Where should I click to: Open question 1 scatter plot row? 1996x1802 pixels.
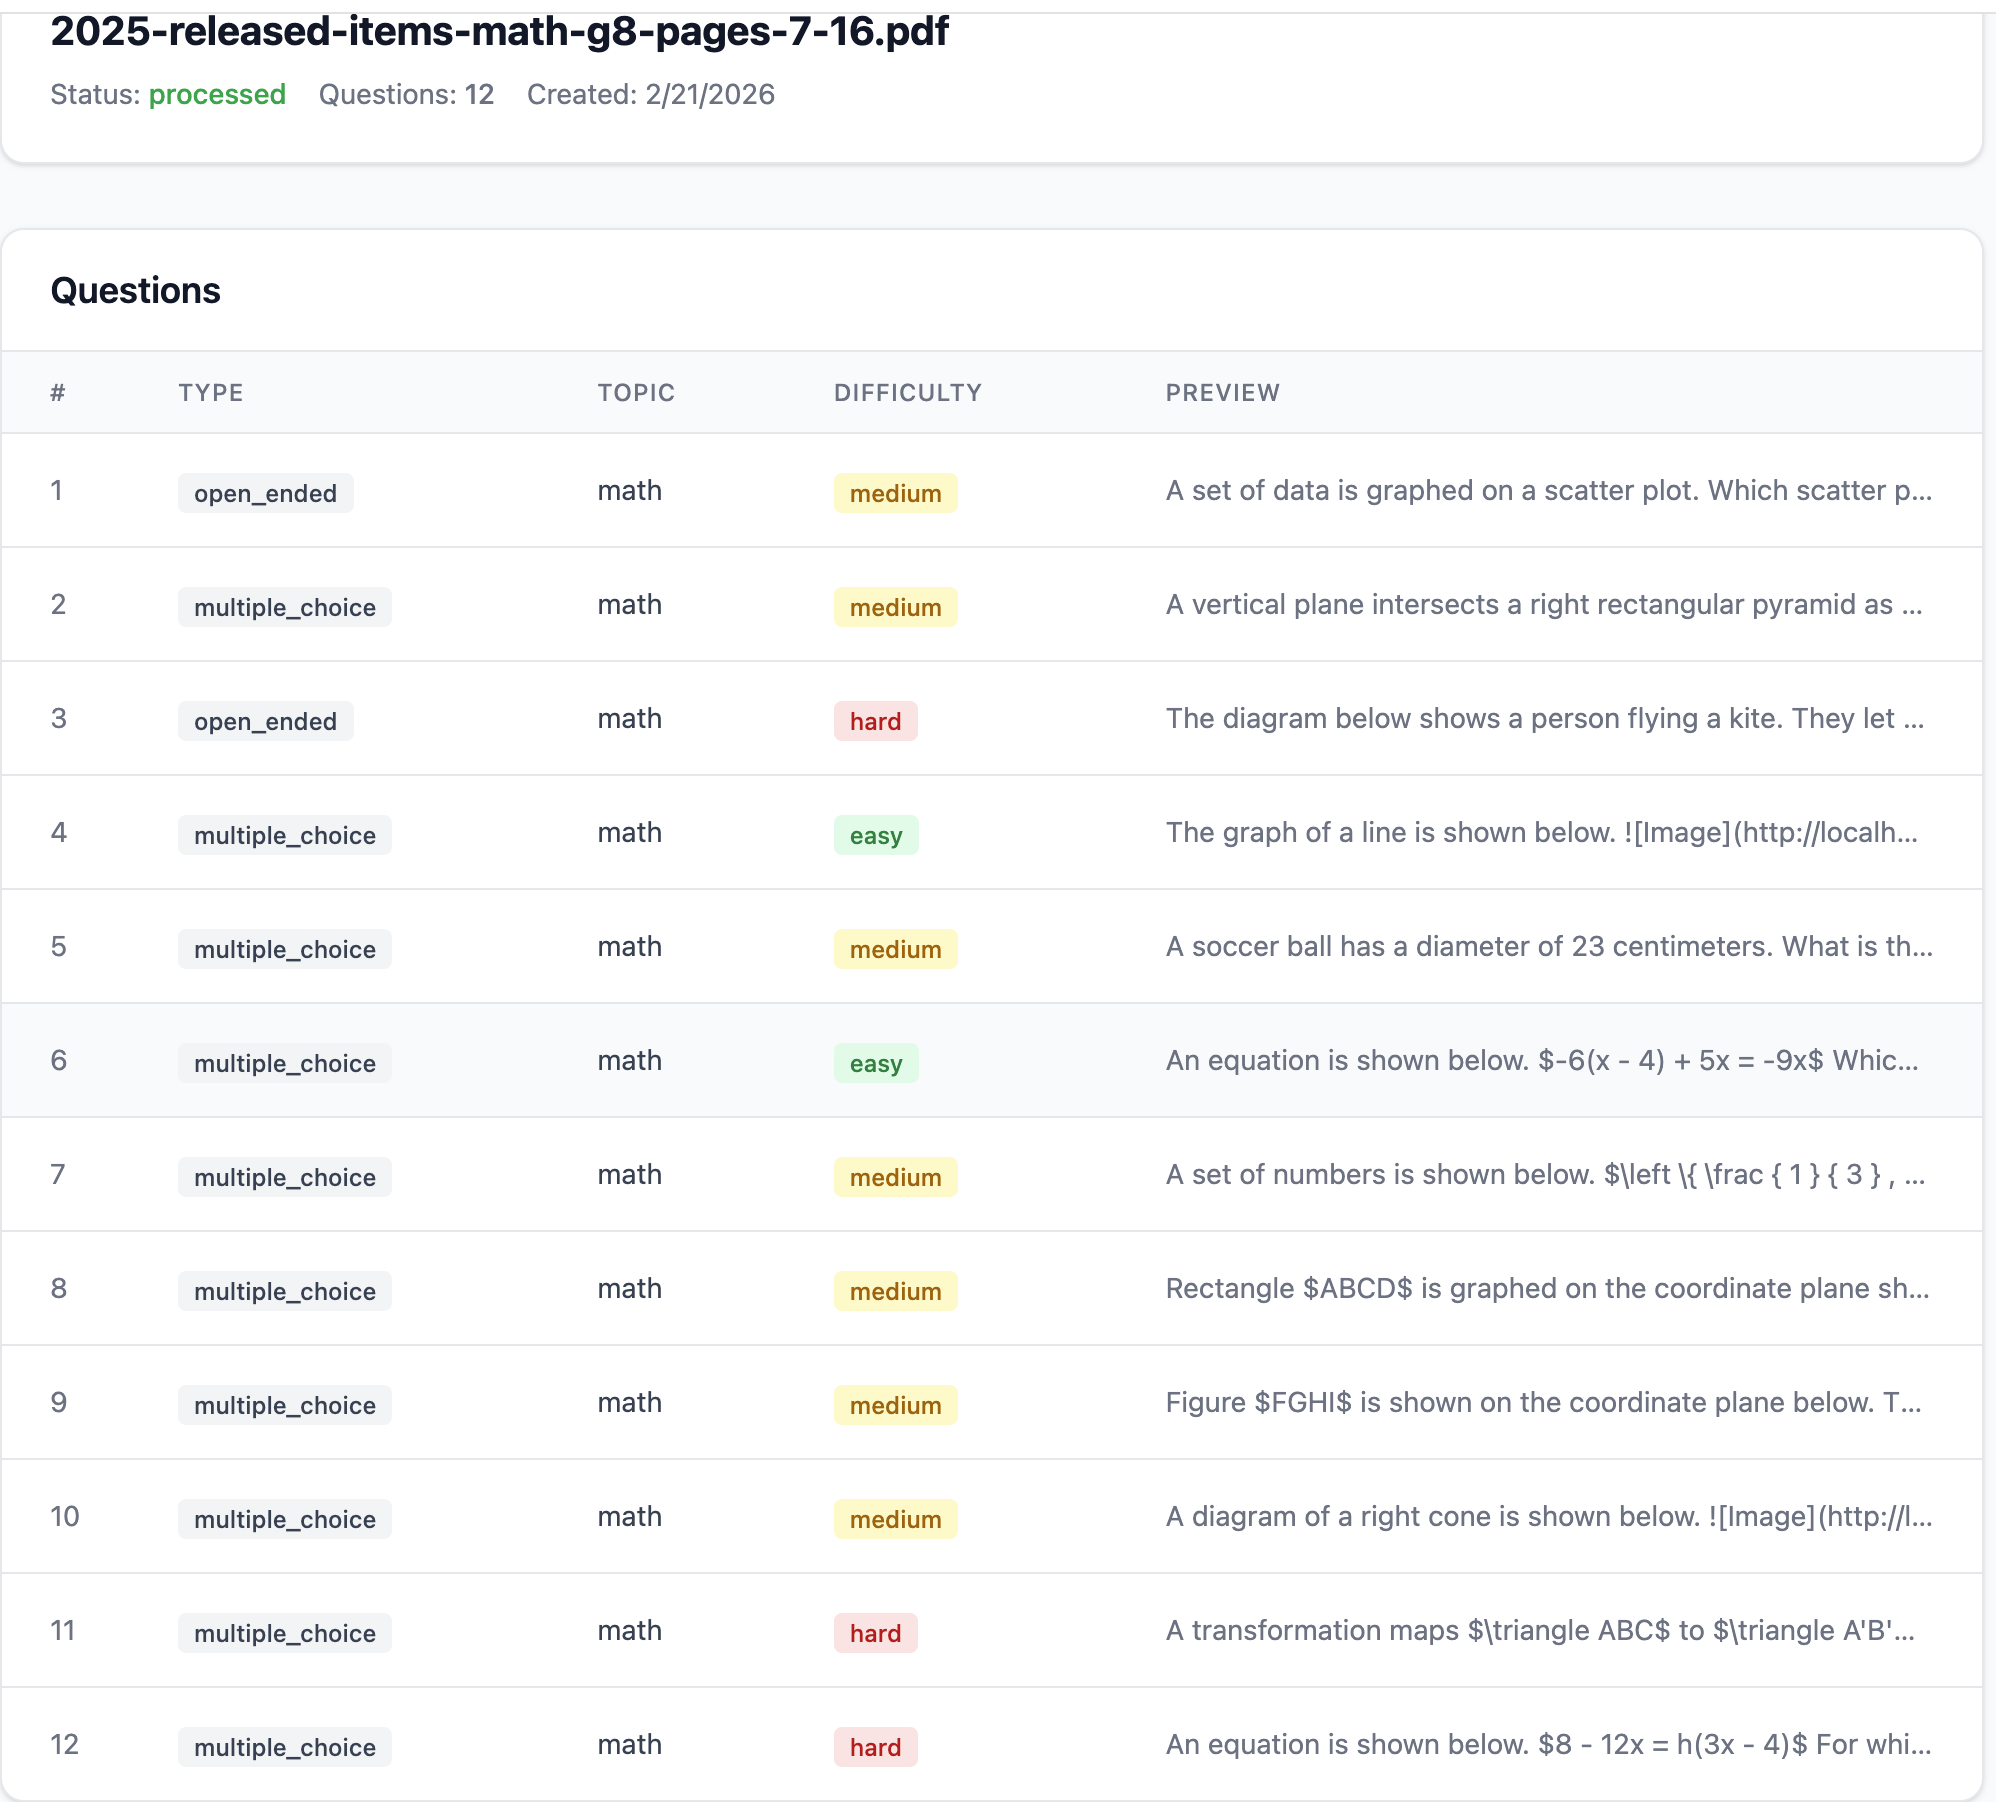click(1548, 490)
